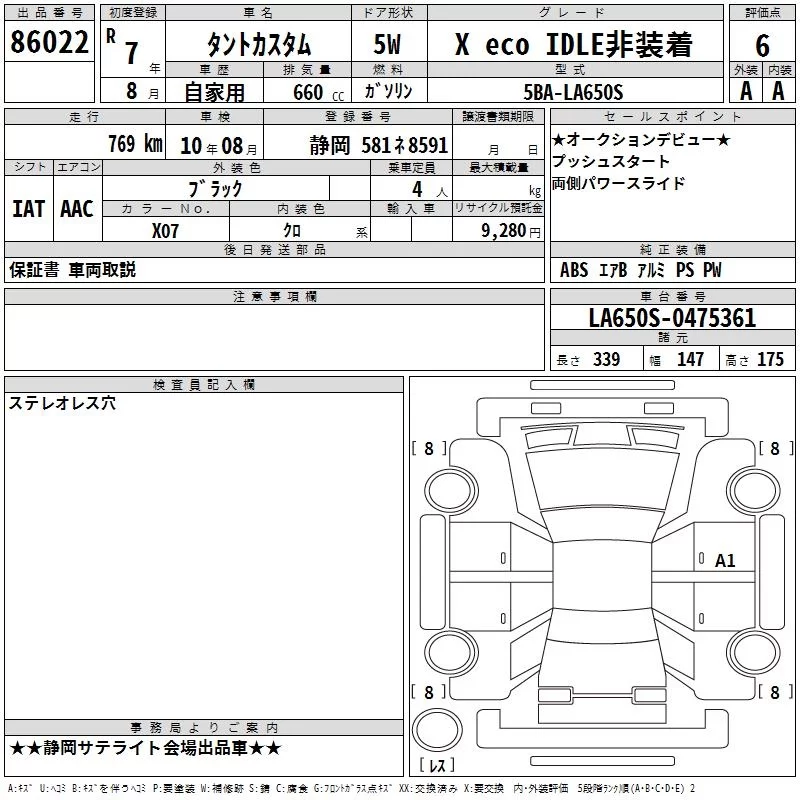The width and height of the screenshot is (800, 800).
Task: Click the lot number 86022
Action: 49,42
